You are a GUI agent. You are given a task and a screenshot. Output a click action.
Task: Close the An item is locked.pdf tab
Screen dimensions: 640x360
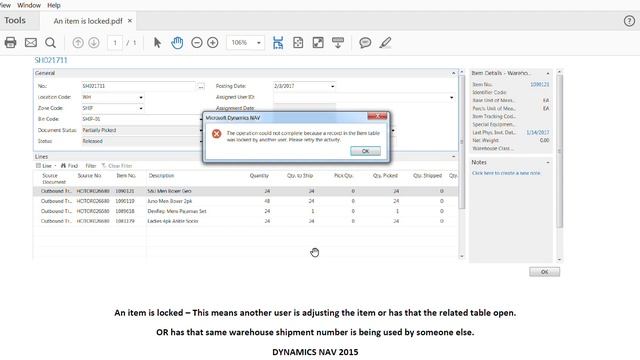pyautogui.click(x=130, y=20)
